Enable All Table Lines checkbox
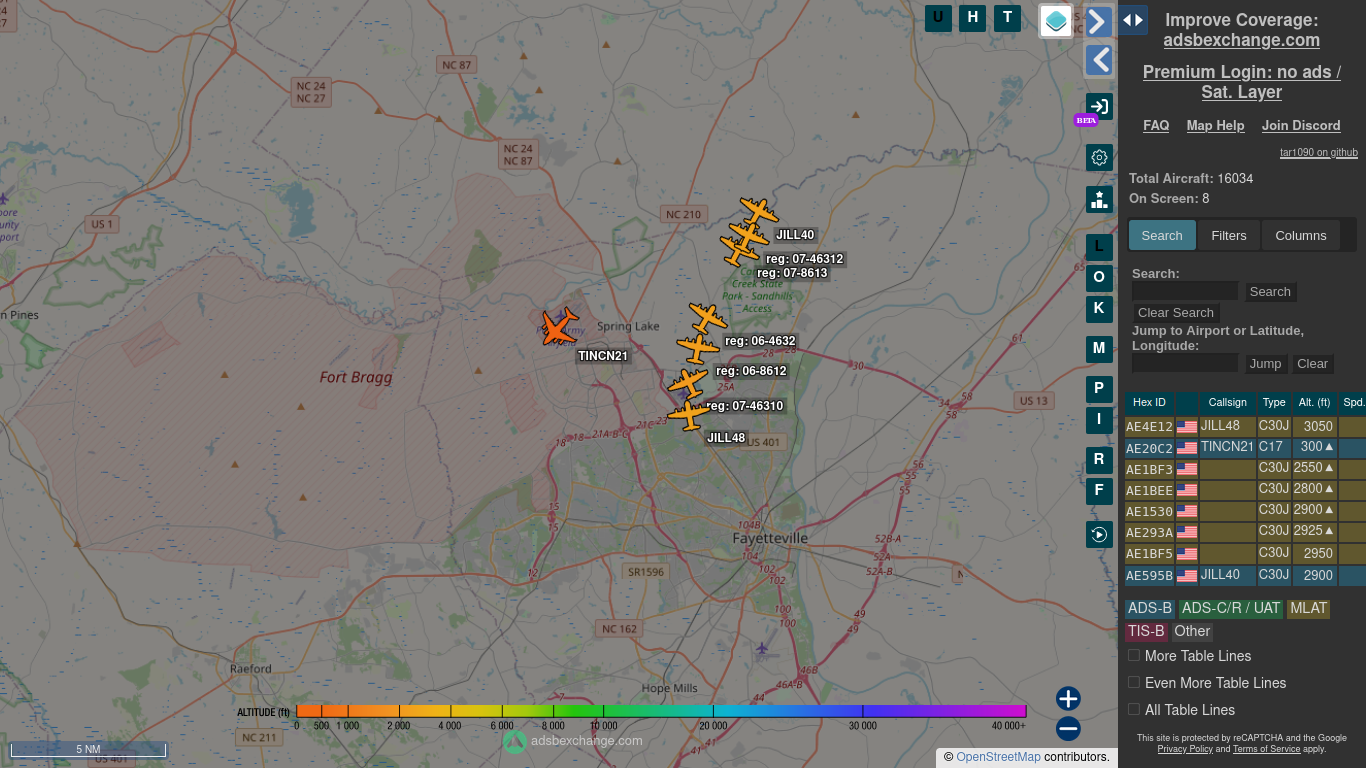 click(1134, 709)
